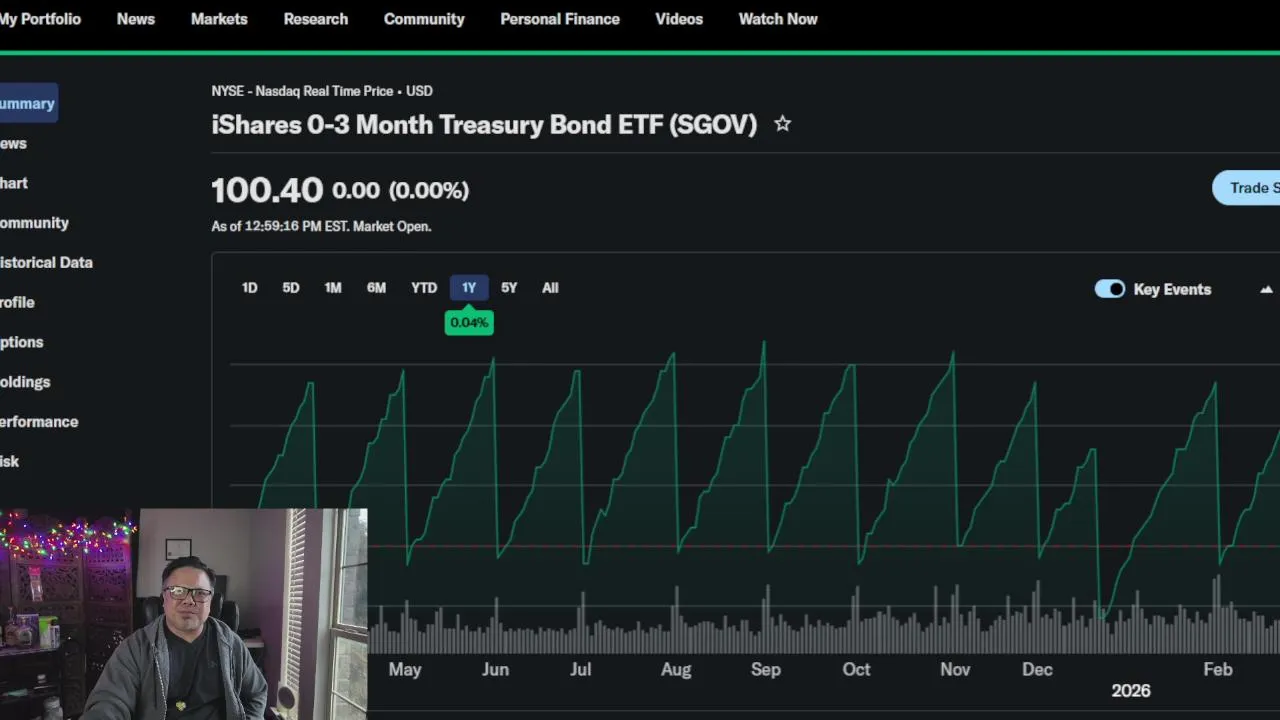This screenshot has width=1280, height=720.
Task: Click the Dec label on chart axis
Action: (x=1037, y=670)
